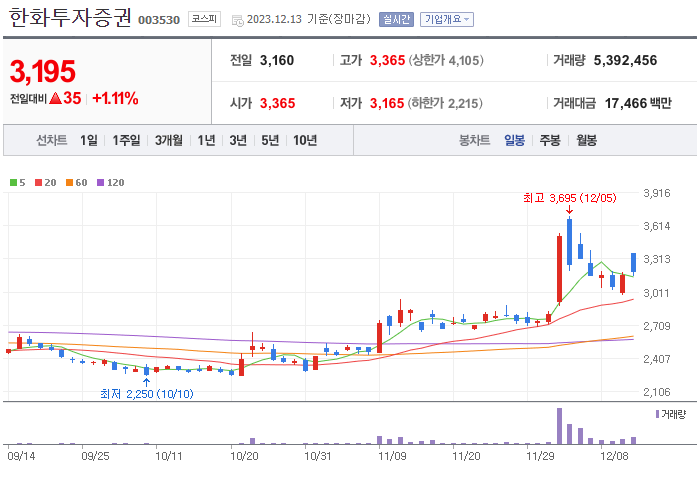Click the 시가 value 3,365
The image size is (697, 481).
click(x=277, y=103)
